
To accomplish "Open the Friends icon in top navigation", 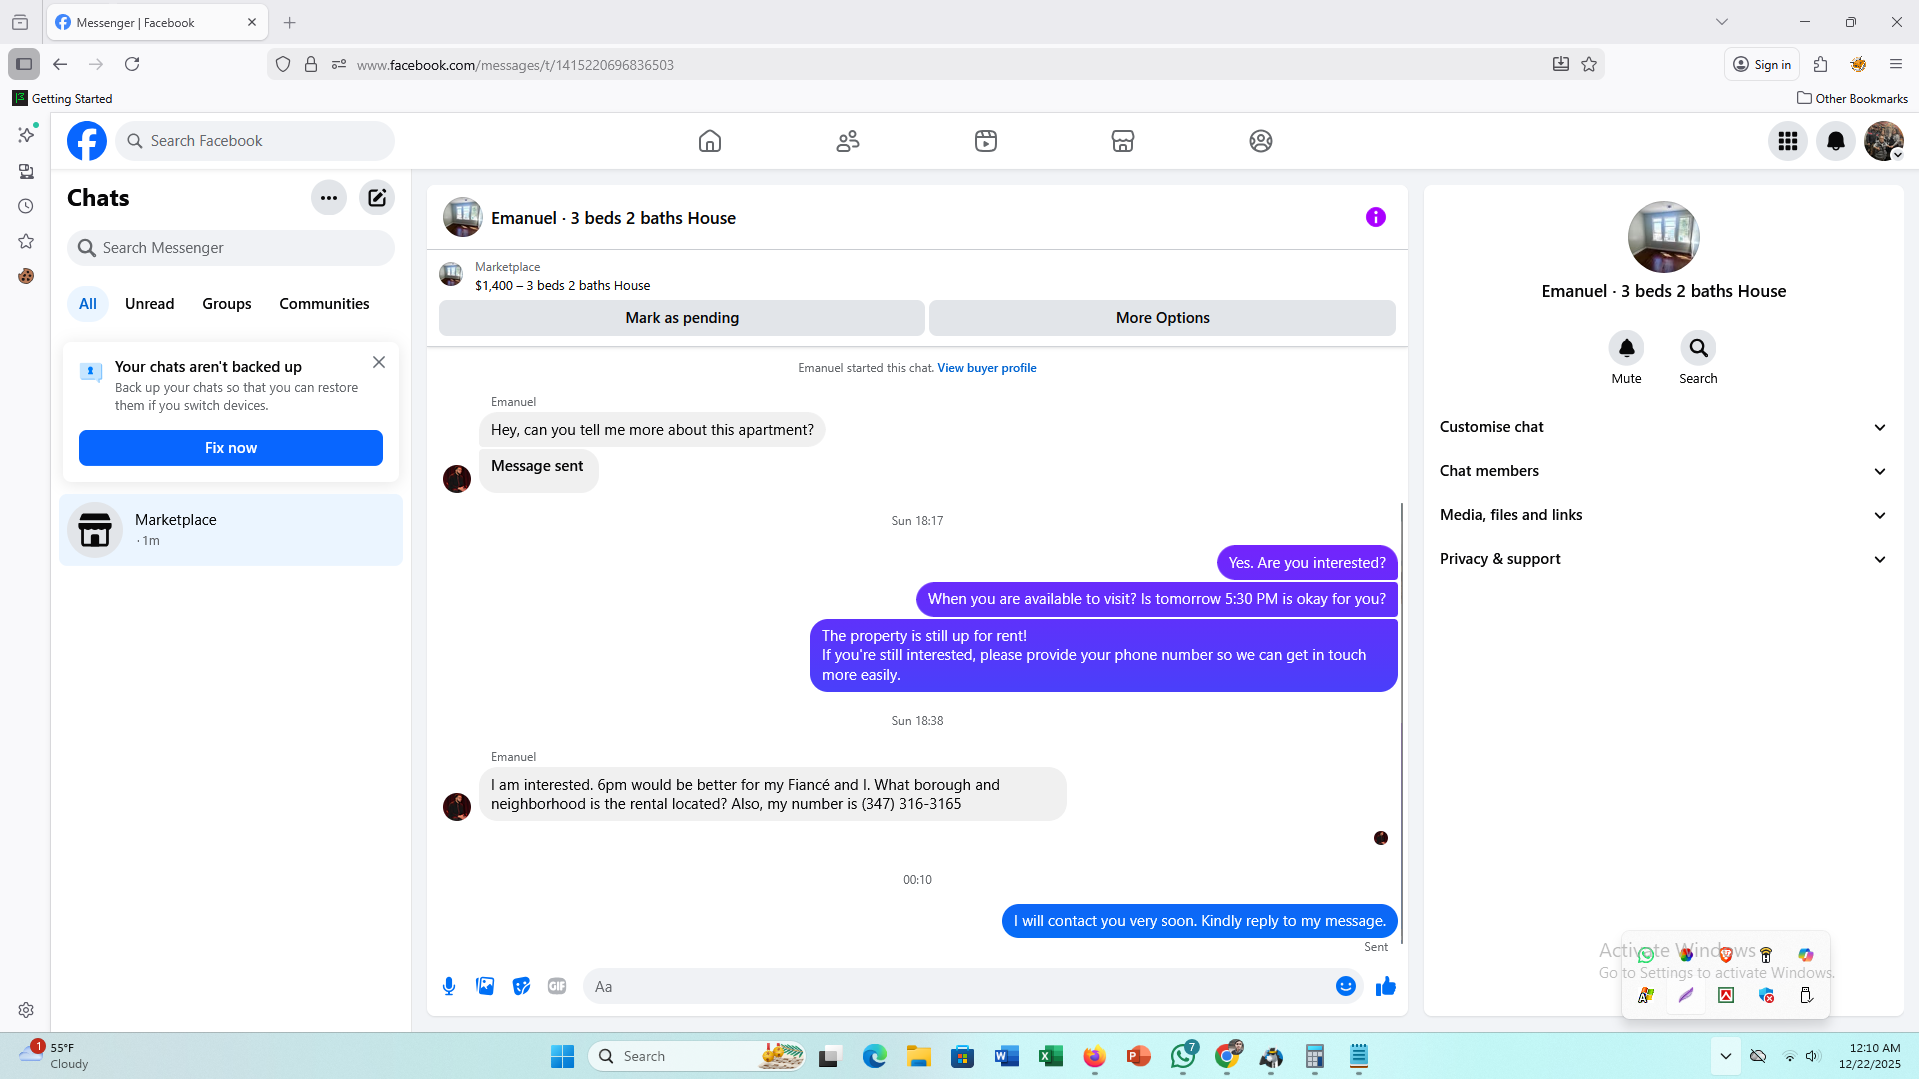I will coord(848,141).
